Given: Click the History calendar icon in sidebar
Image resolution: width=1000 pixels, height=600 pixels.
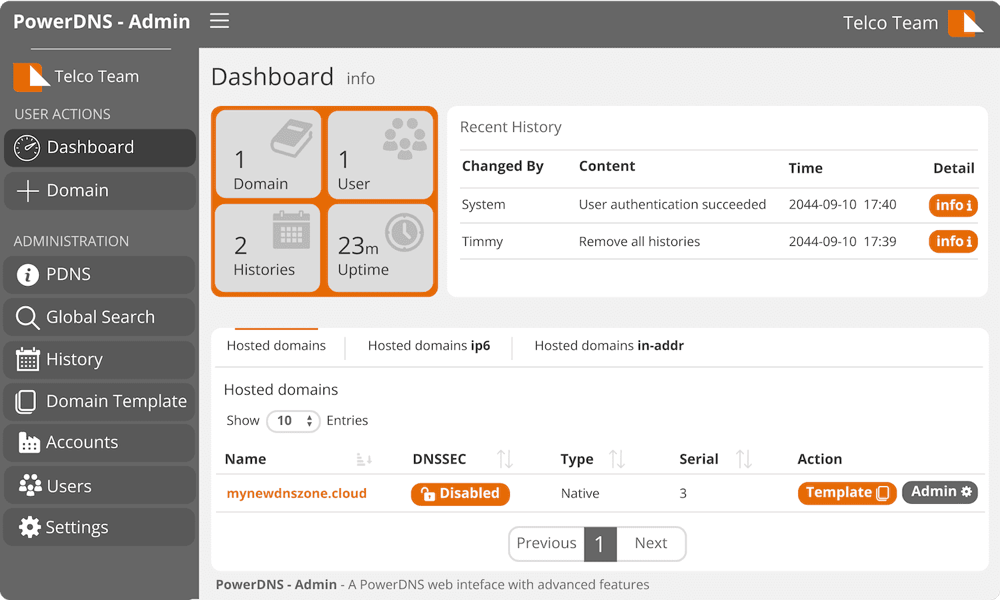Looking at the screenshot, I should [27, 360].
